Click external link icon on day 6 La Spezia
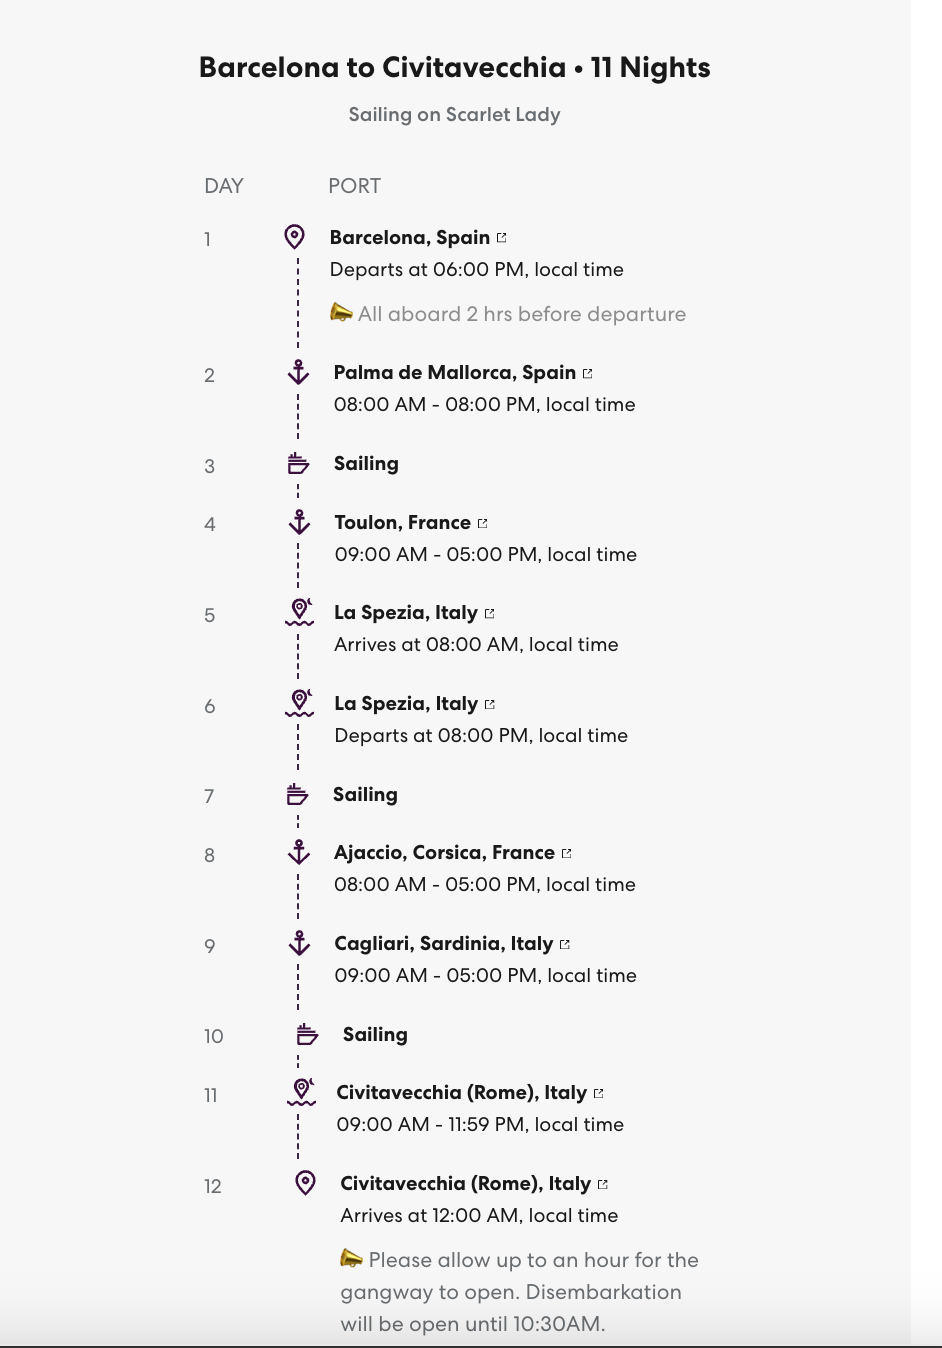Screen dimensions: 942x1348 pyautogui.click(x=490, y=704)
